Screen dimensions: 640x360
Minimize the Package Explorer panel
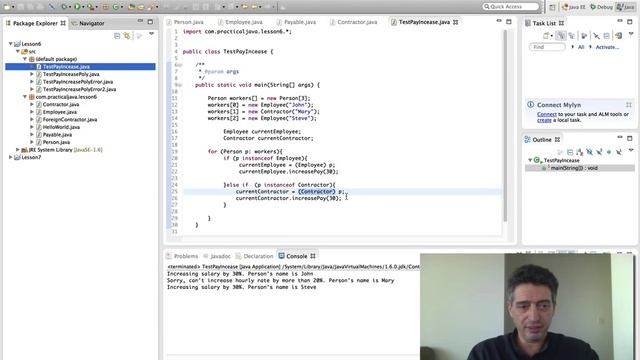(140, 21)
